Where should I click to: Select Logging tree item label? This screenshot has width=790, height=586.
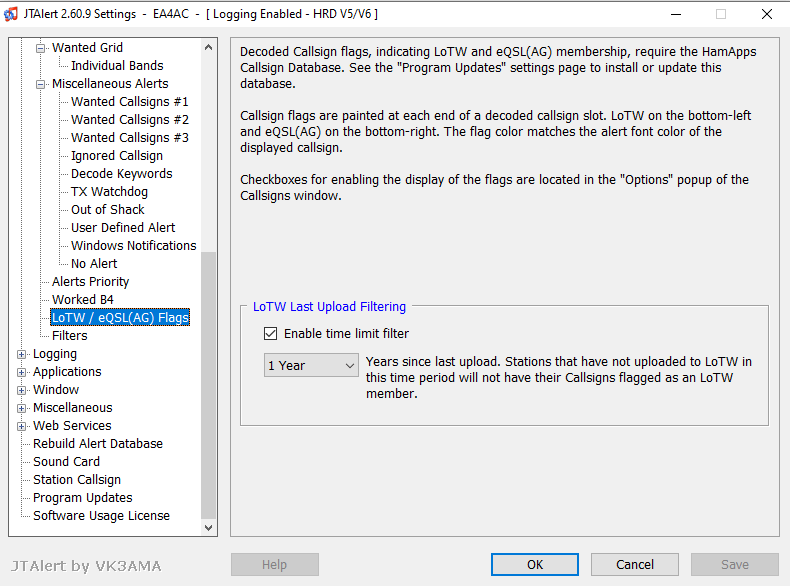(55, 354)
